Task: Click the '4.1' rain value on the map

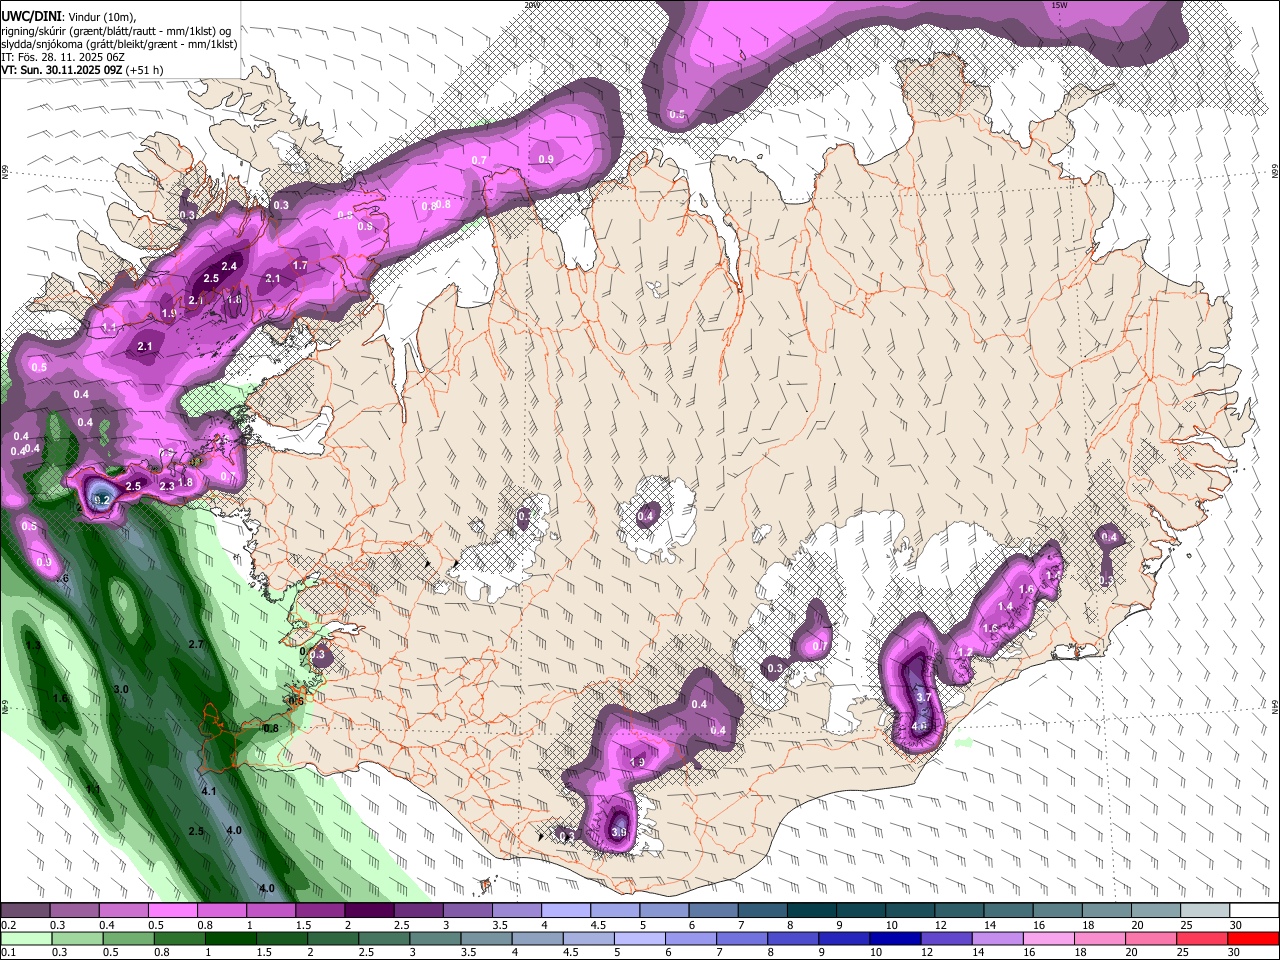Action: [x=209, y=791]
